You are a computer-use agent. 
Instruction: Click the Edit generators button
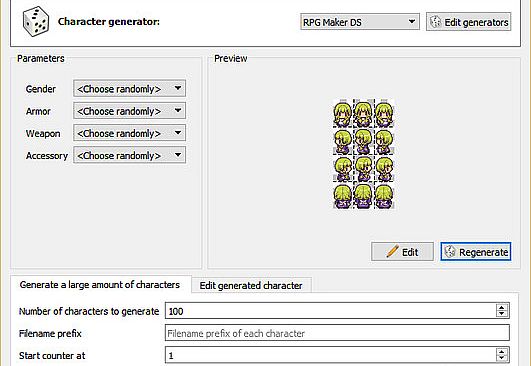pos(468,22)
